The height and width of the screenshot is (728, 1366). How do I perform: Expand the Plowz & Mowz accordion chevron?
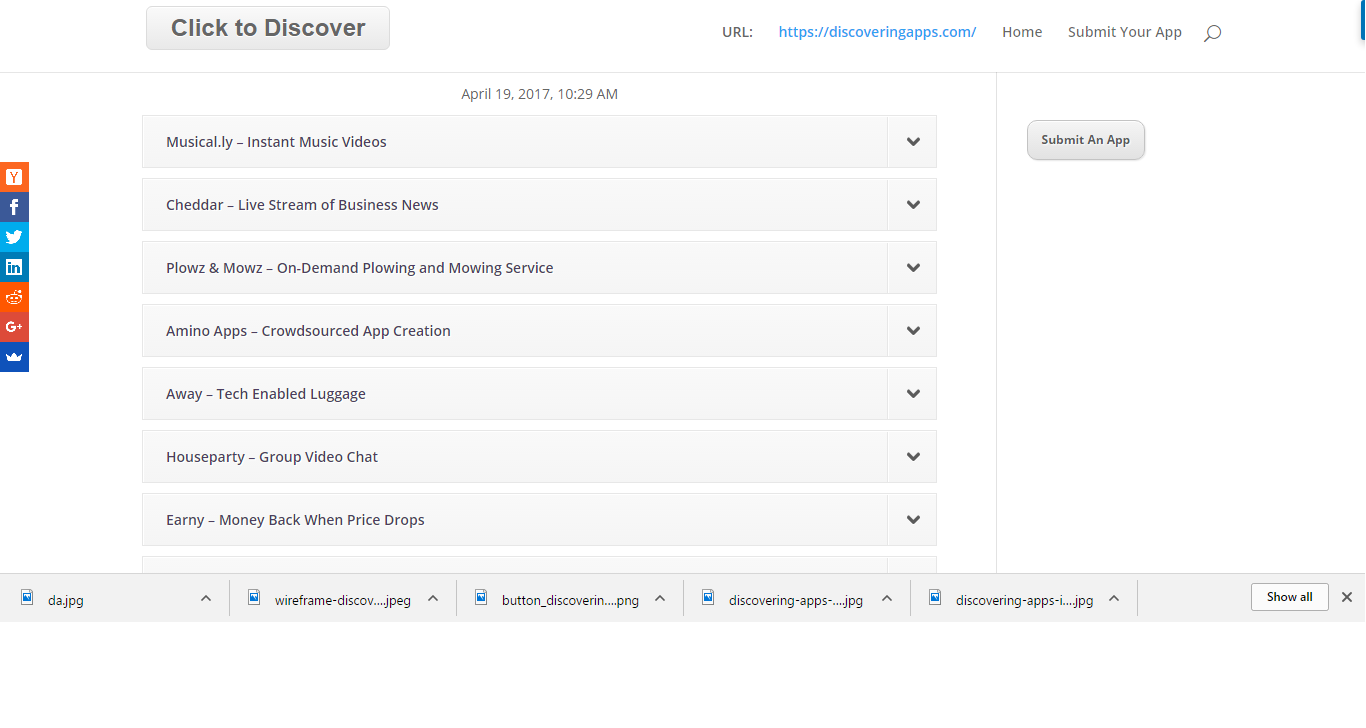(x=913, y=268)
